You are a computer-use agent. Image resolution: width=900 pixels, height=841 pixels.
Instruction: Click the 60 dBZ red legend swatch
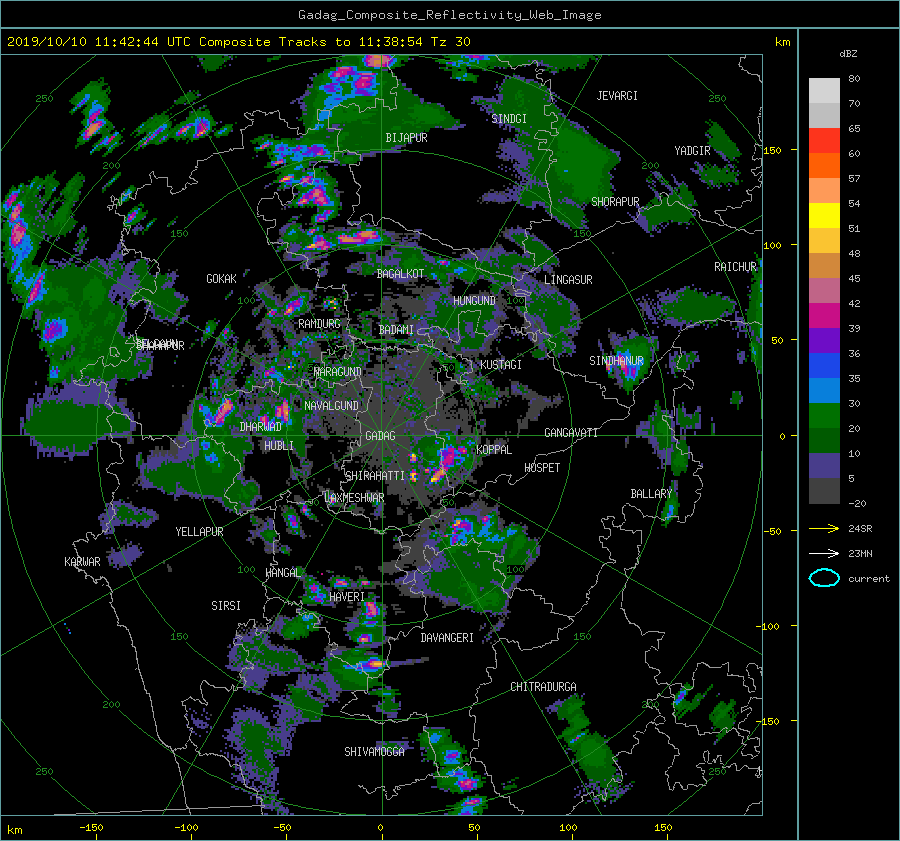coord(824,140)
